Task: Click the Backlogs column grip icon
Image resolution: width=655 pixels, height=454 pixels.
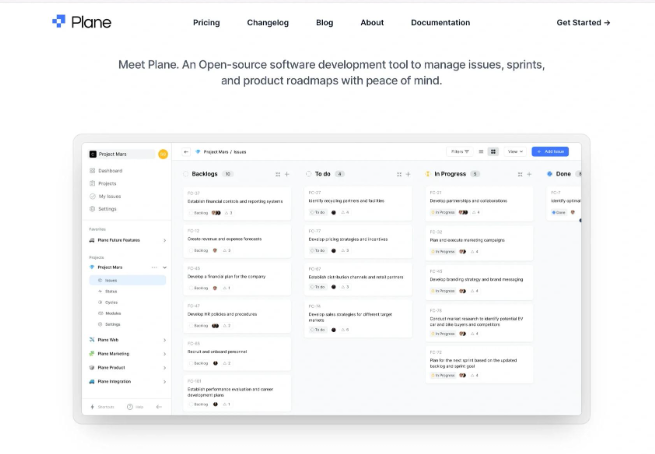Action: click(278, 174)
